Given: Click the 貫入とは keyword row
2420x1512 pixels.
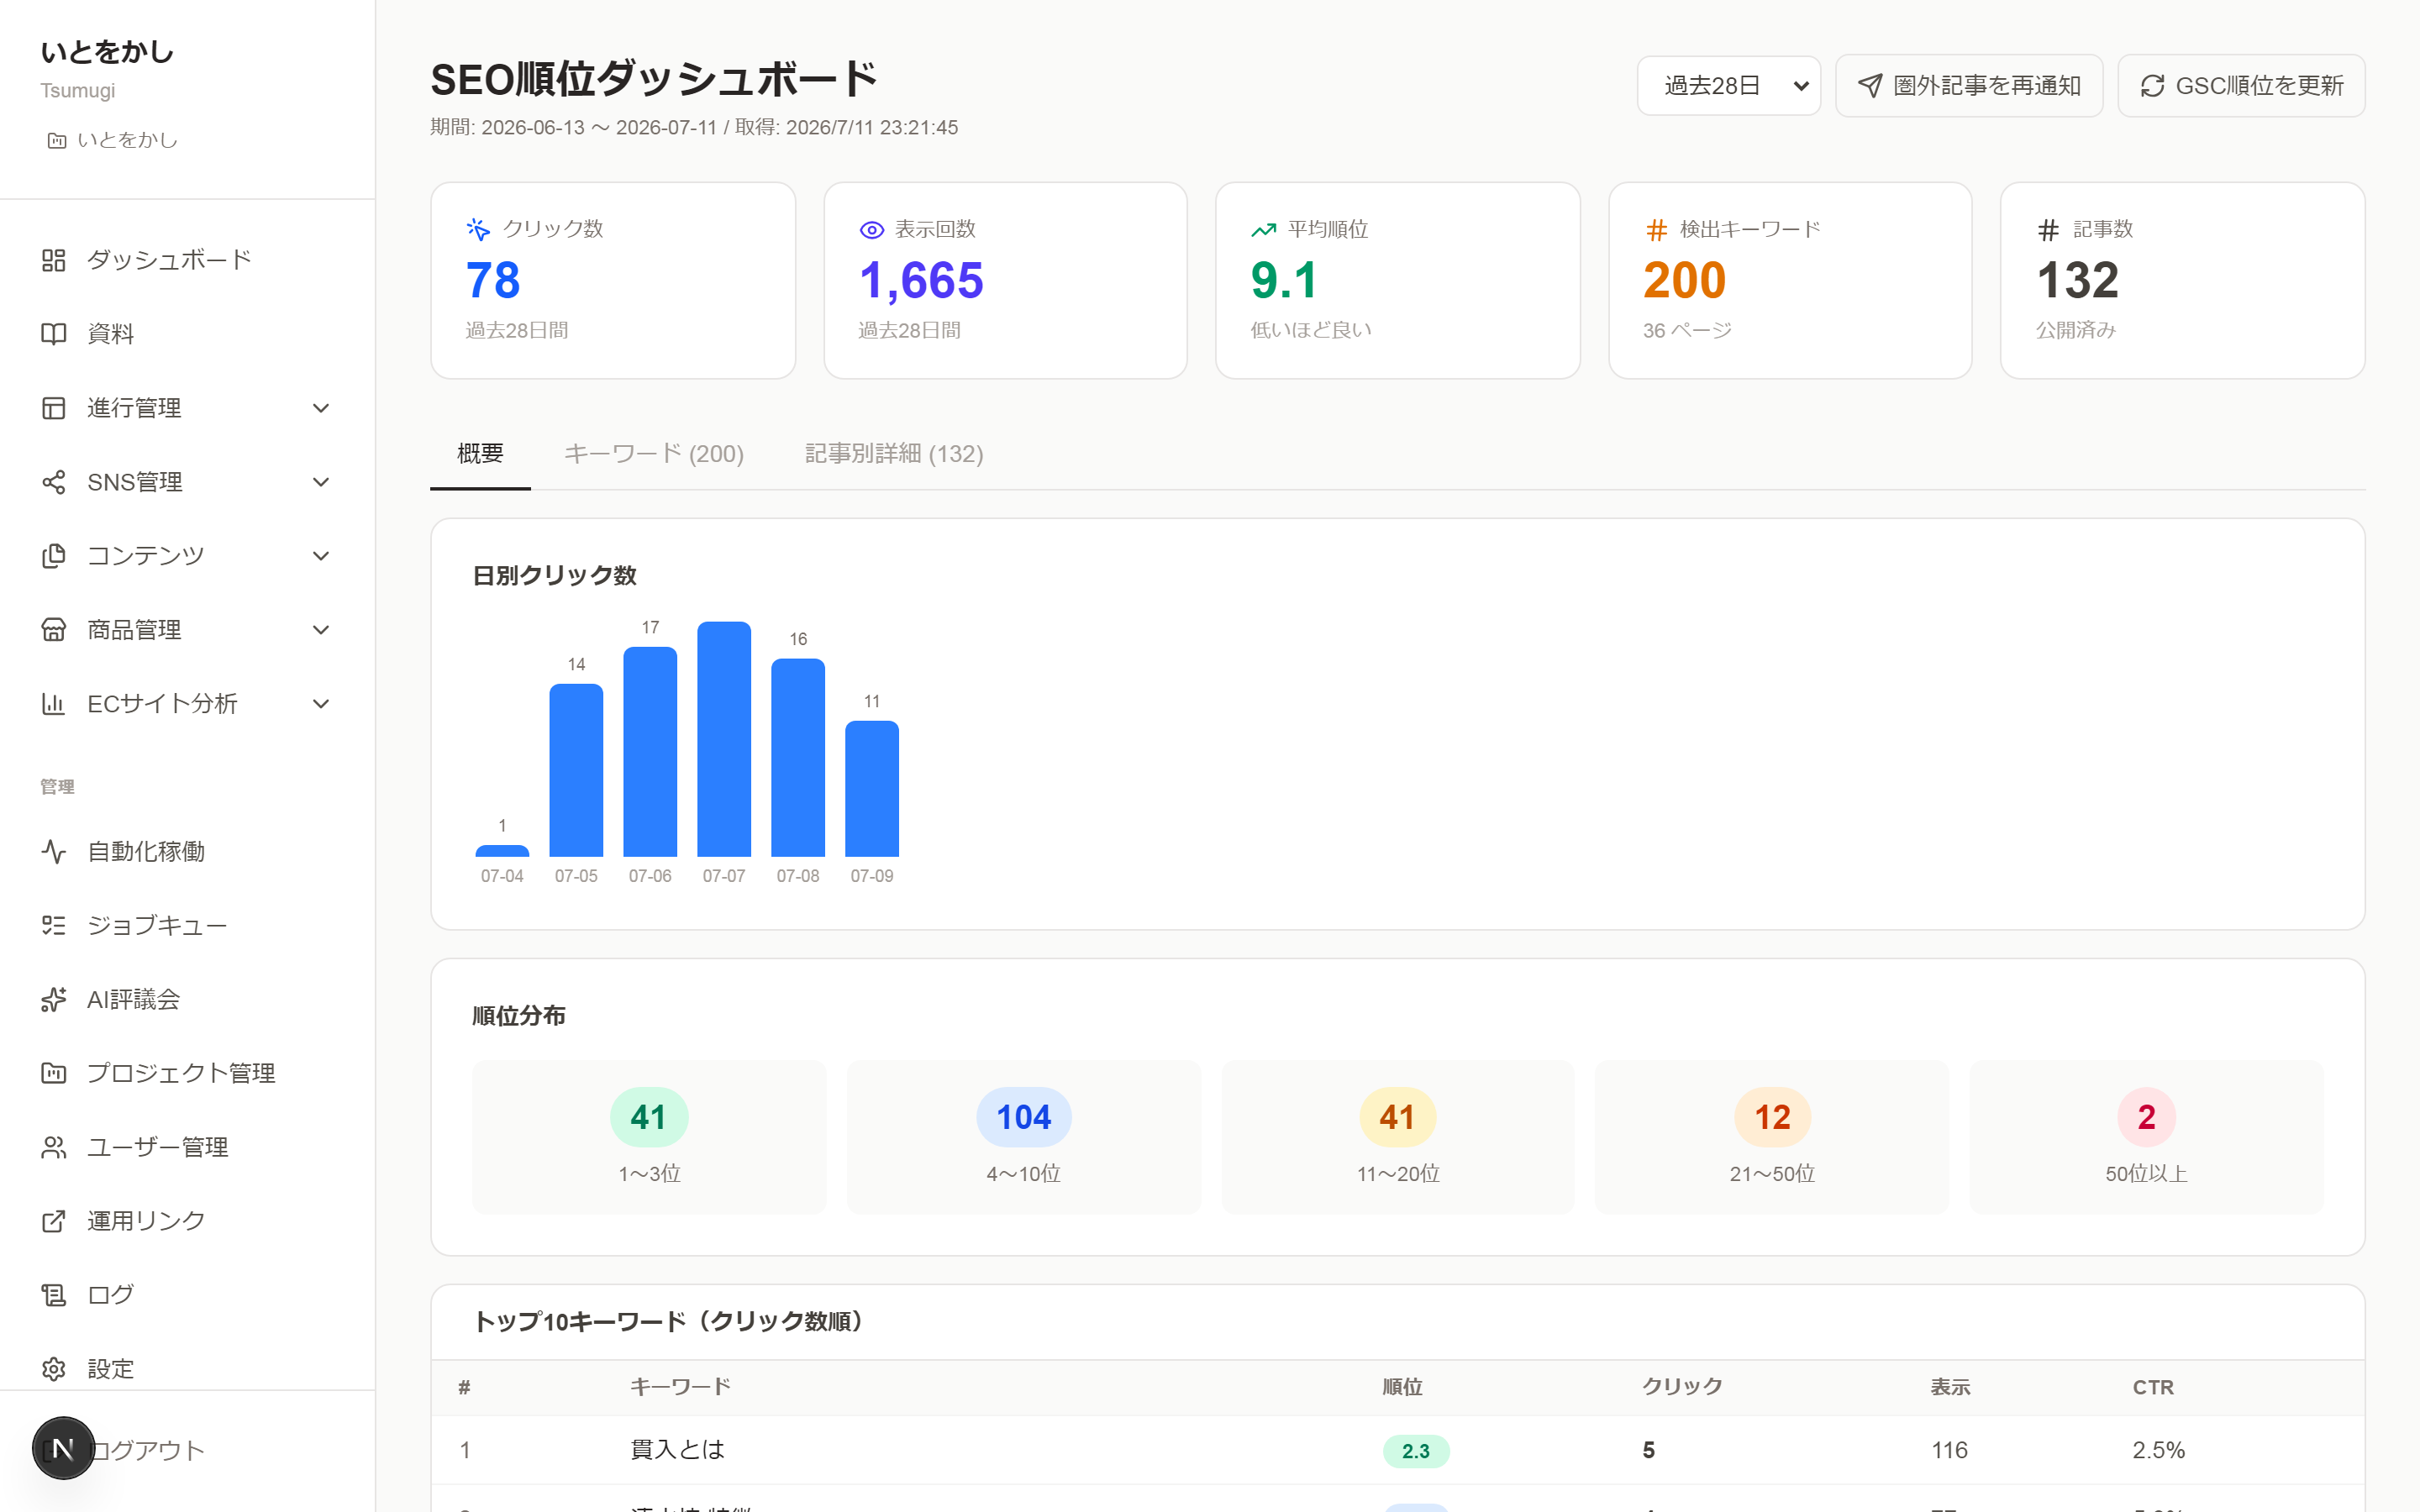Looking at the screenshot, I should (1397, 1450).
